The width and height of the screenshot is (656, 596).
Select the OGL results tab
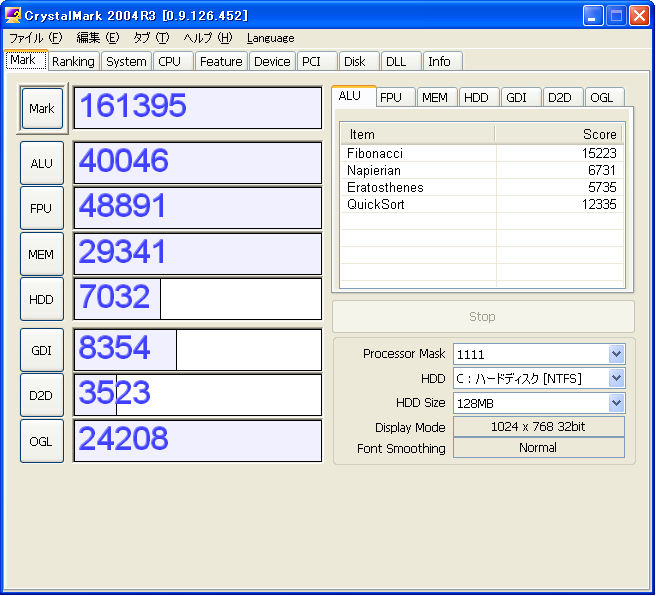(x=601, y=97)
